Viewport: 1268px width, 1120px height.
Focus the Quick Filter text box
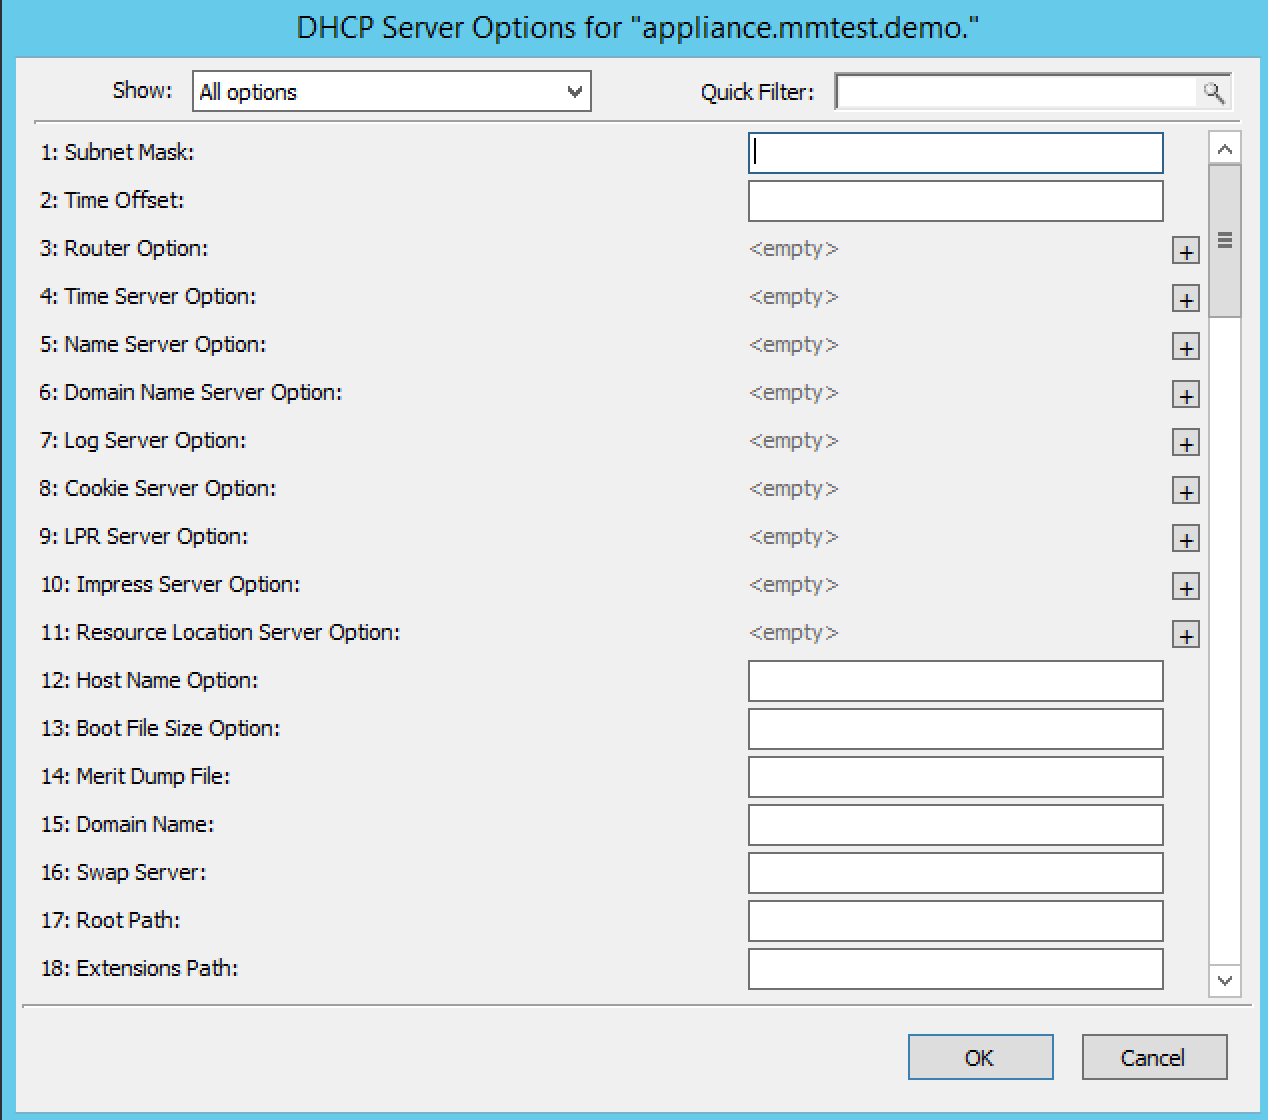pyautogui.click(x=1016, y=92)
